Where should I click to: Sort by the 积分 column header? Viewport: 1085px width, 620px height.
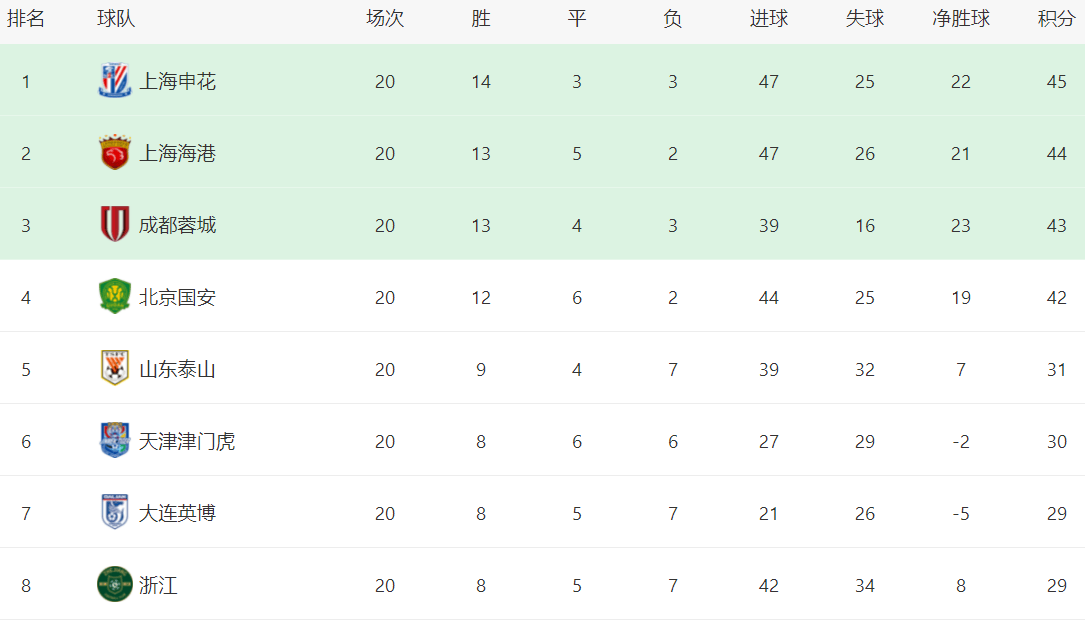click(1057, 19)
